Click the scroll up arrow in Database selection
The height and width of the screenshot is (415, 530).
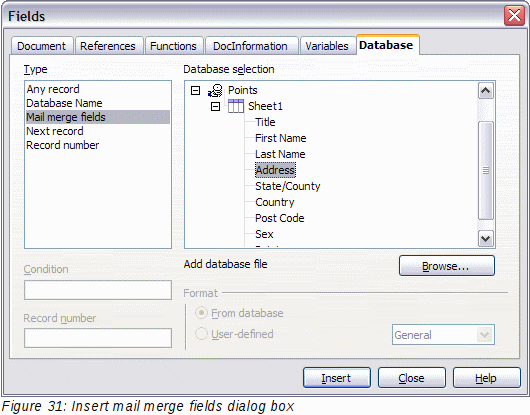click(x=486, y=91)
